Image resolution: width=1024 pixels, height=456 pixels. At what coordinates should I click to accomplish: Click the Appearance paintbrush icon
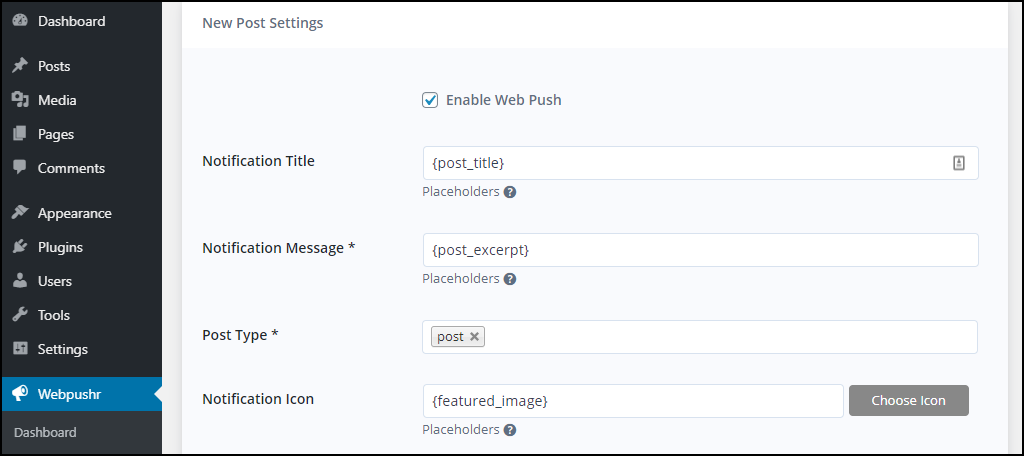pos(20,213)
